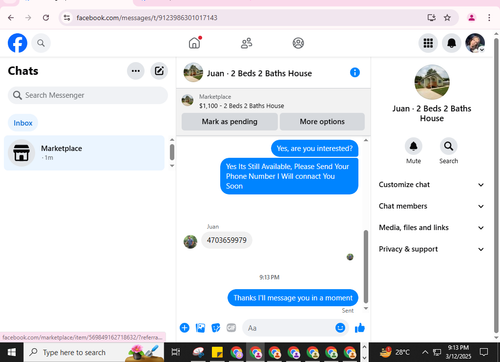500x362 pixels.
Task: Click in Search Messenger field
Action: pos(88,95)
